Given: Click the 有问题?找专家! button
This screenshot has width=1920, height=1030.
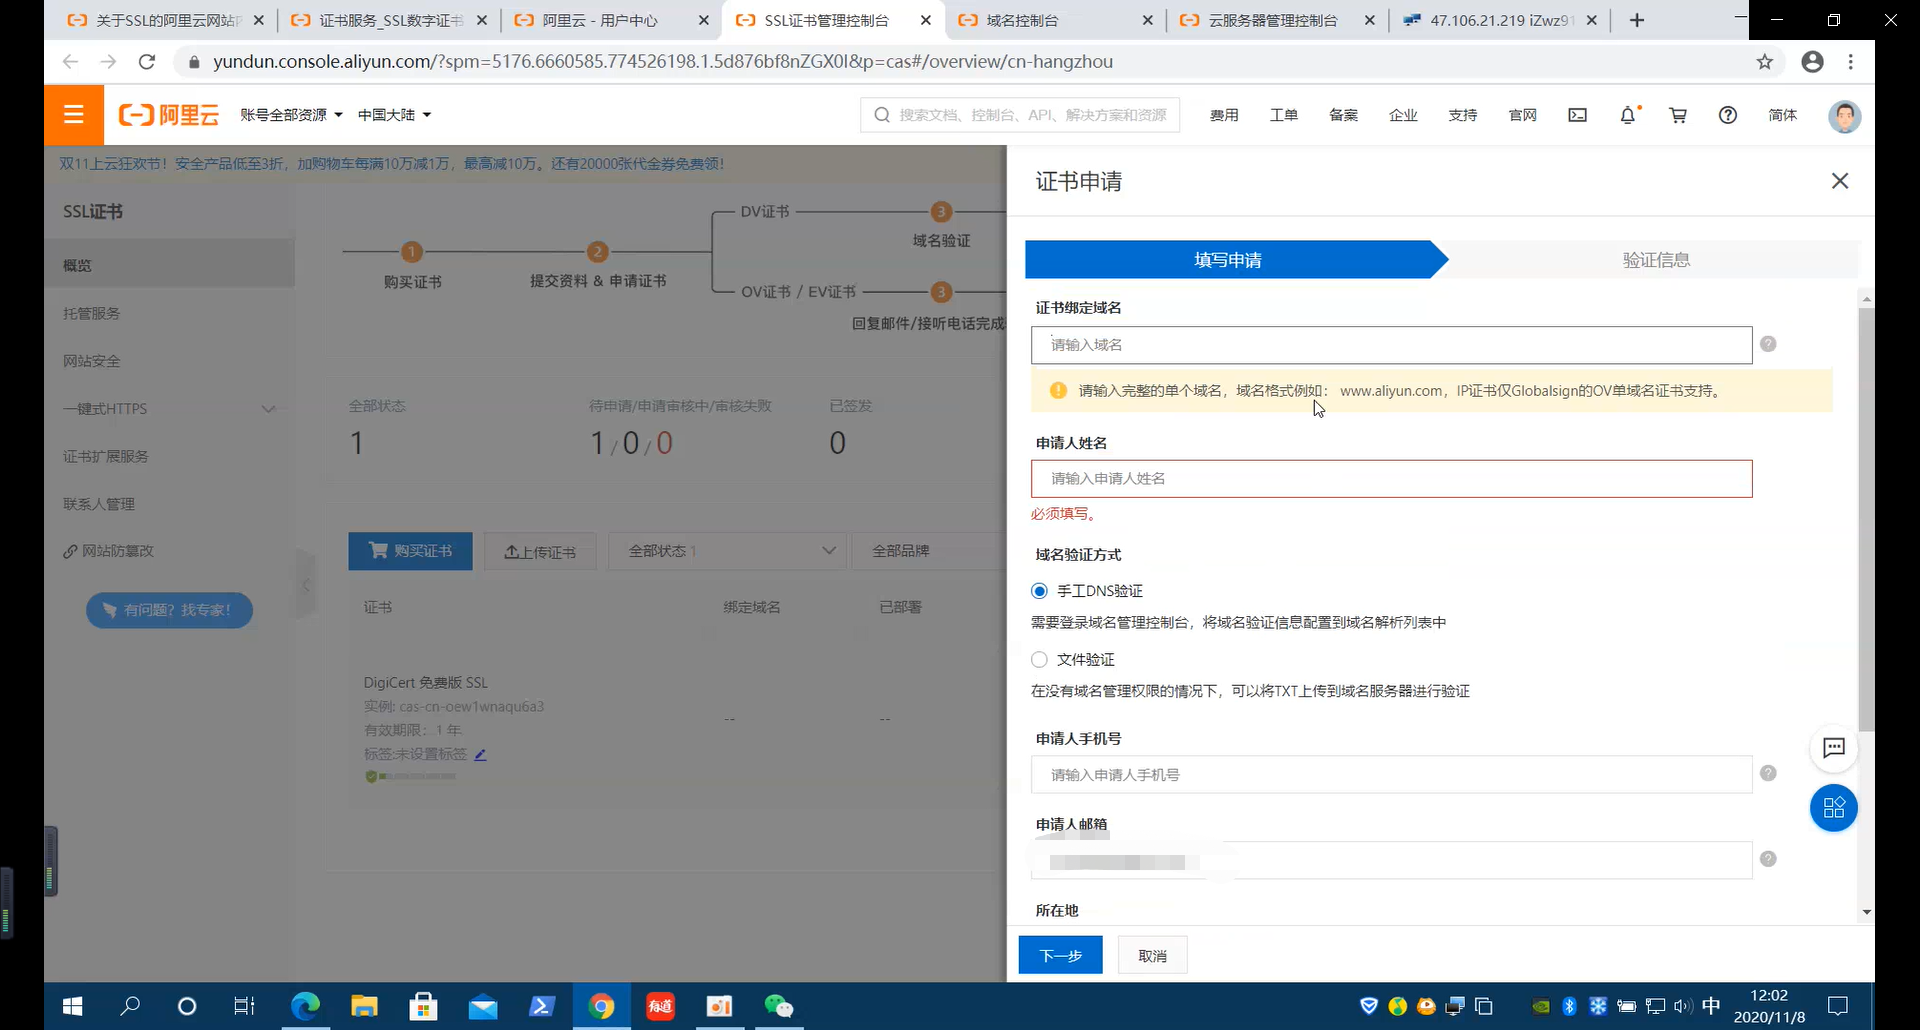Looking at the screenshot, I should coord(169,610).
